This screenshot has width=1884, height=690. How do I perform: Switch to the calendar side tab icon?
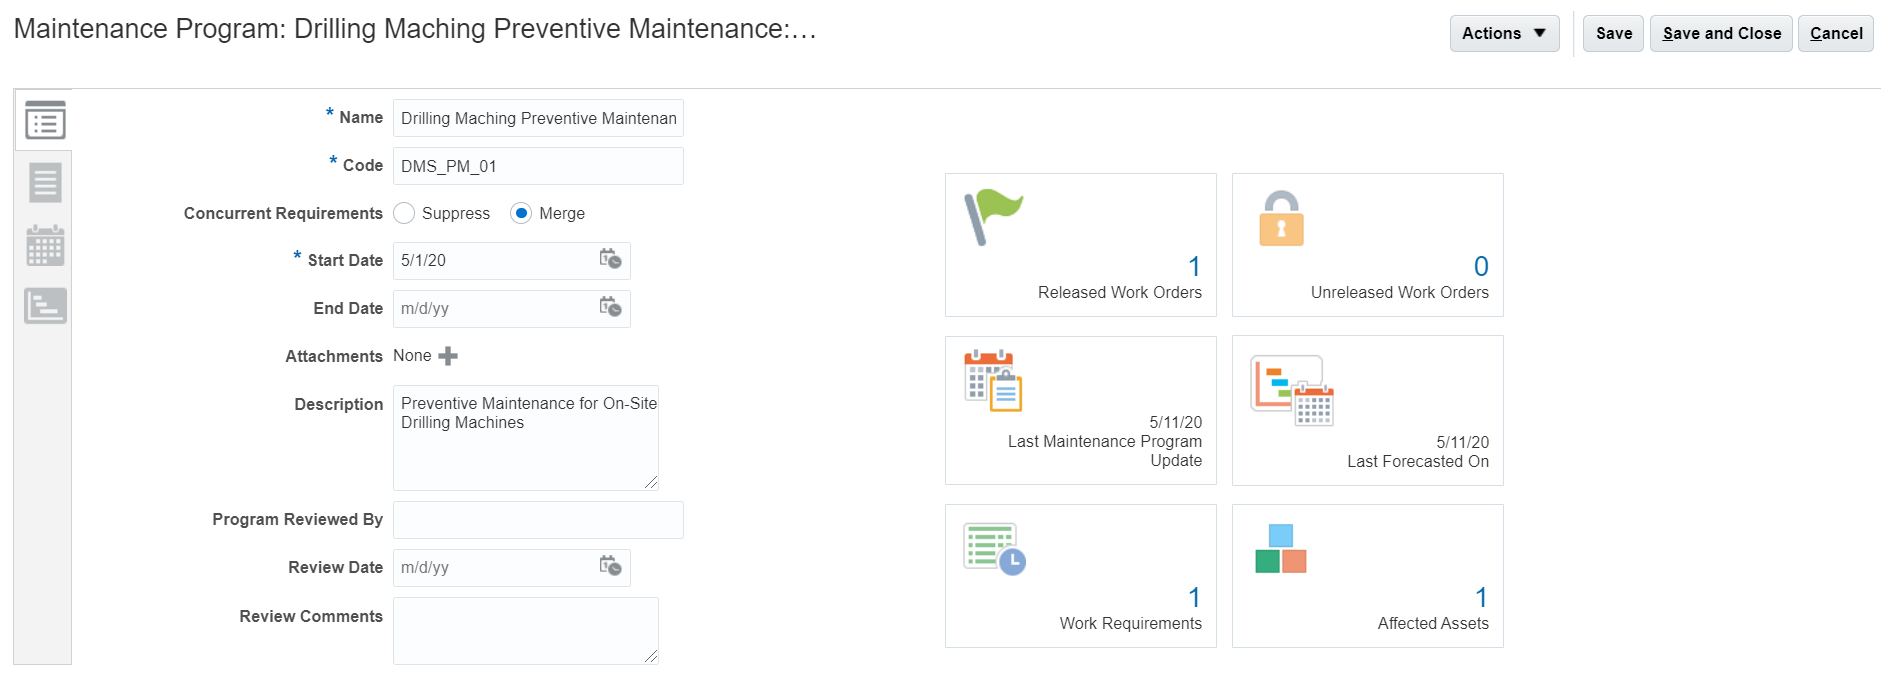pyautogui.click(x=45, y=245)
